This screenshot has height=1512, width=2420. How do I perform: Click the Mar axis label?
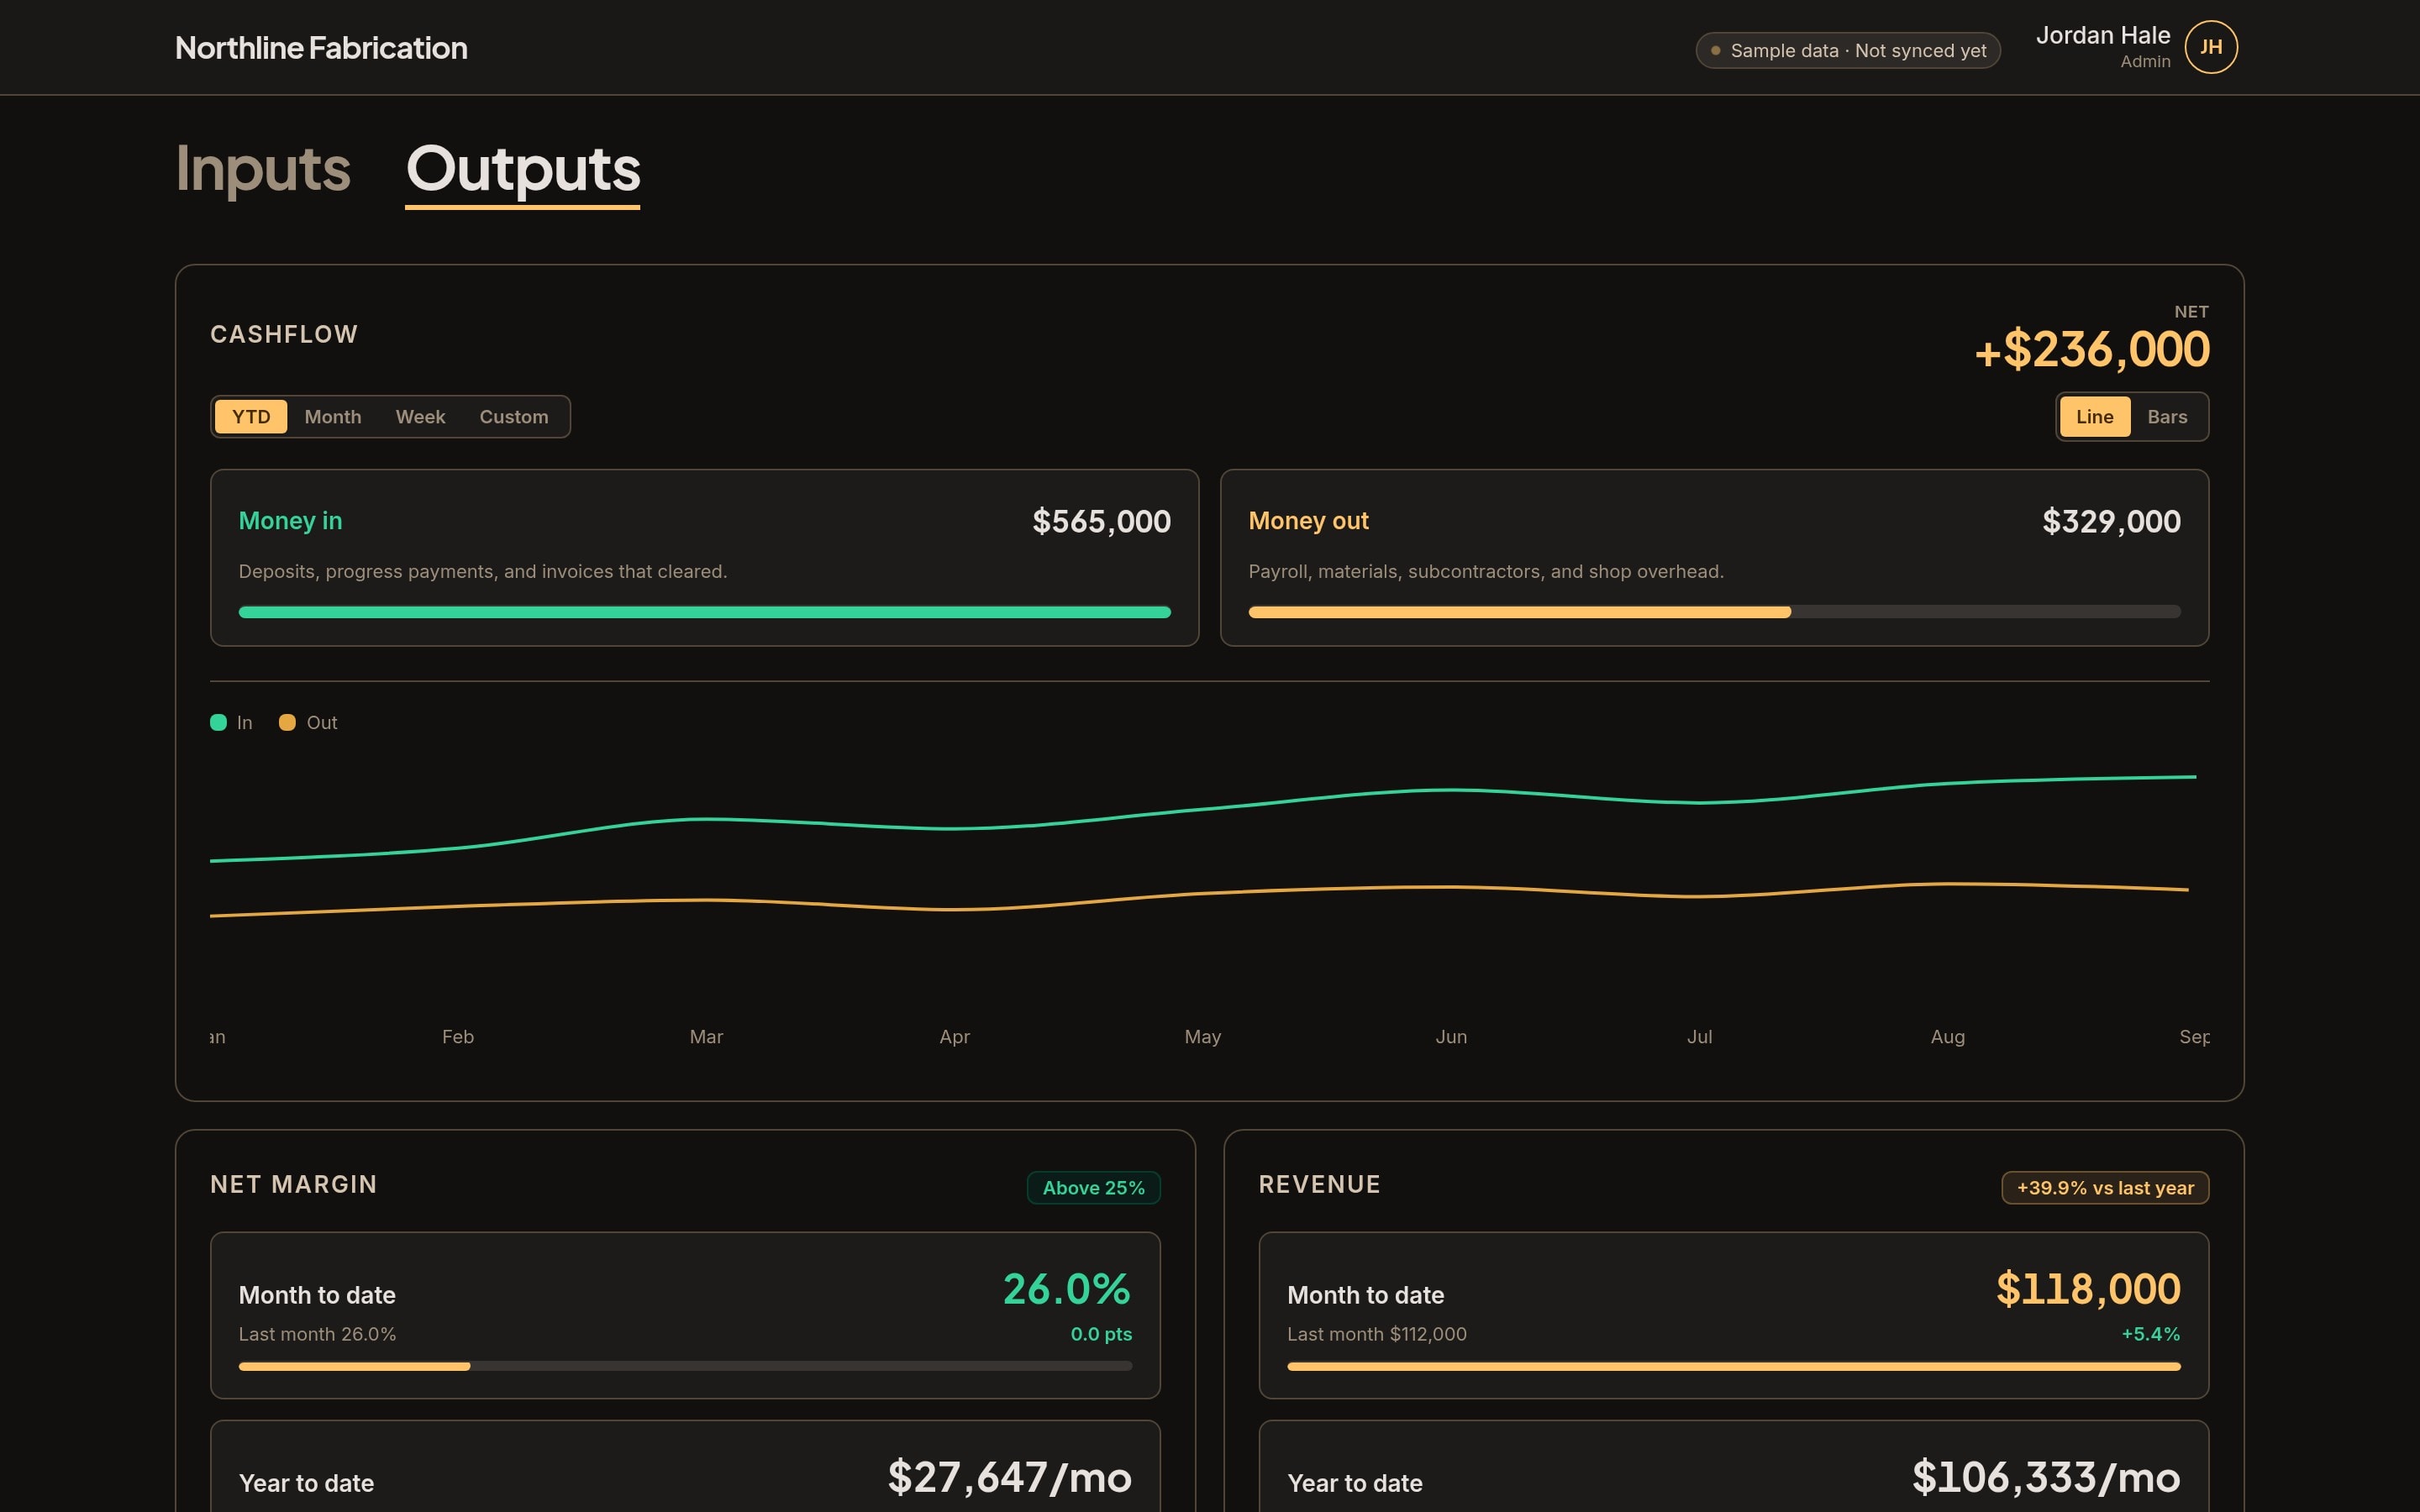point(706,1037)
